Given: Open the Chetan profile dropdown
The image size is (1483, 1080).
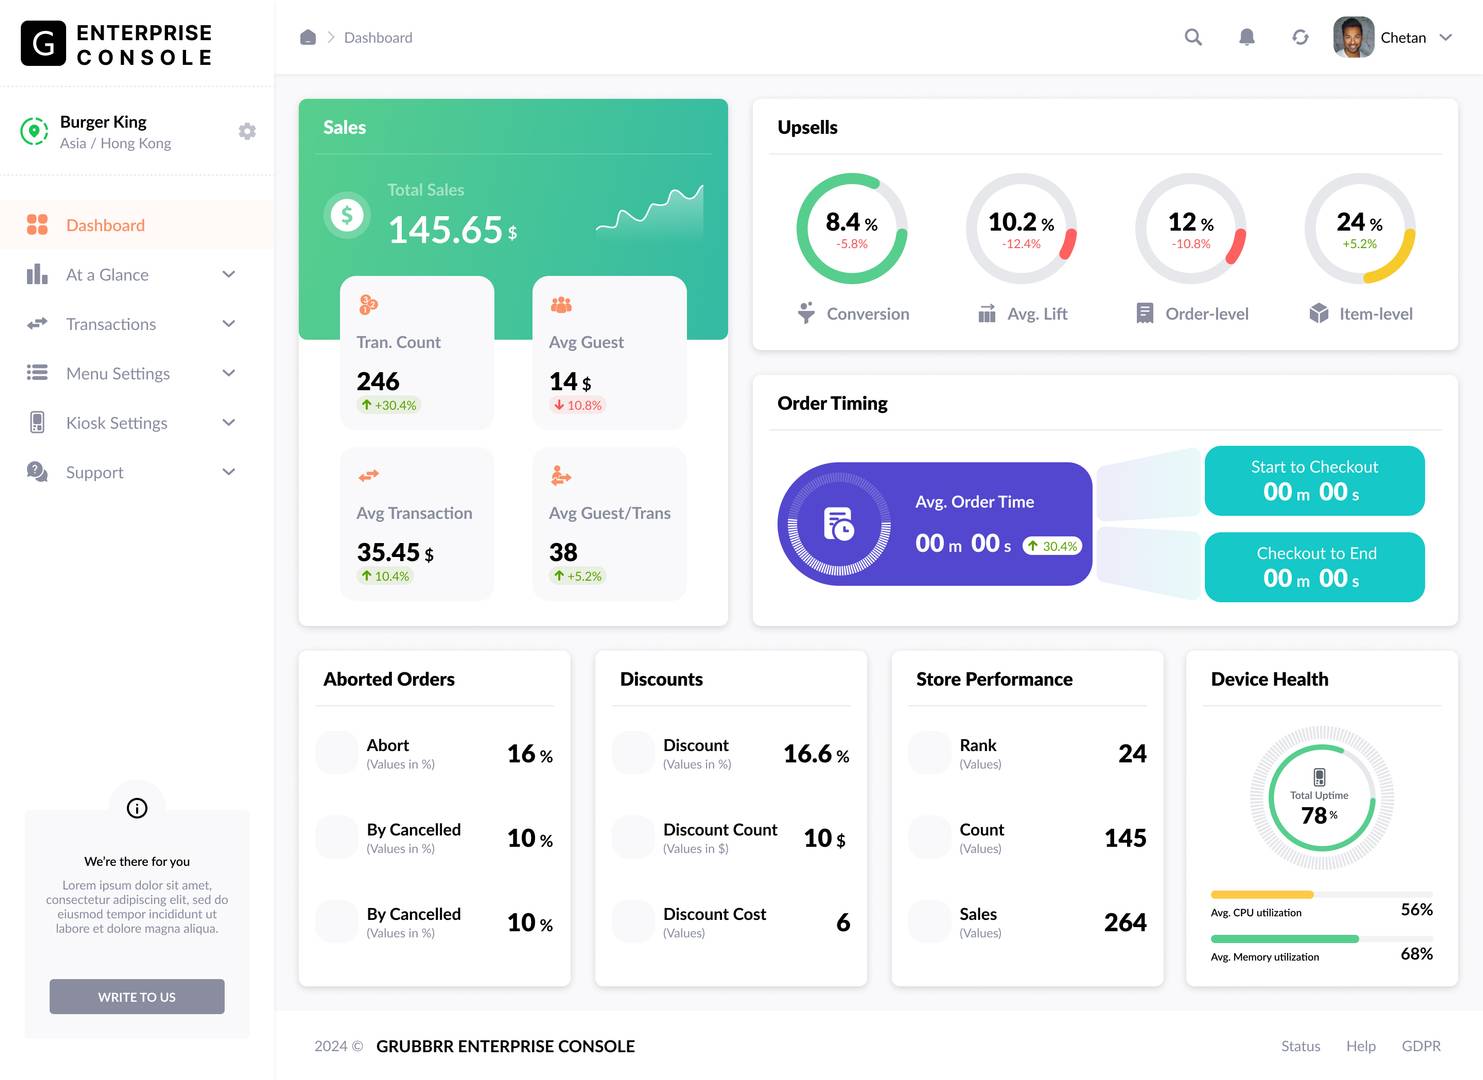Looking at the screenshot, I should click(1446, 37).
